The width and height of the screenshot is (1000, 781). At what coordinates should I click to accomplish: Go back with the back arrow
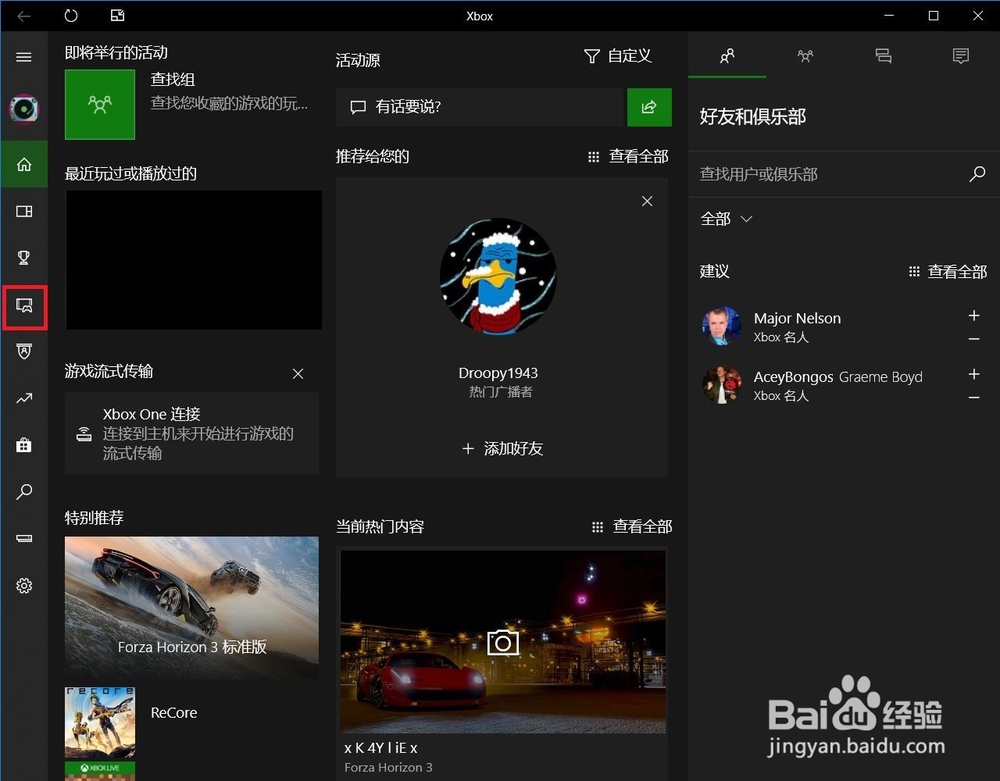tap(24, 16)
